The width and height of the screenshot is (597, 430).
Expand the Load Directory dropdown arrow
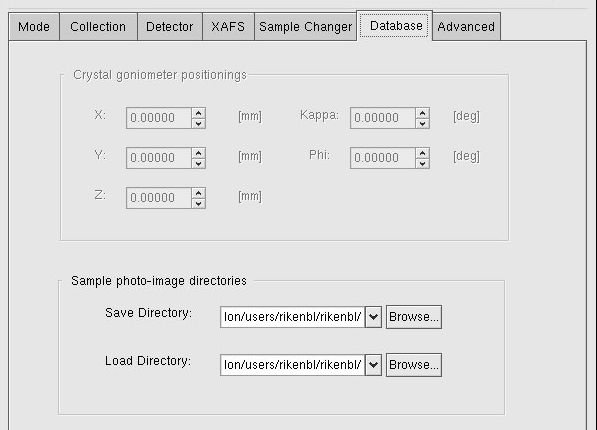(373, 364)
